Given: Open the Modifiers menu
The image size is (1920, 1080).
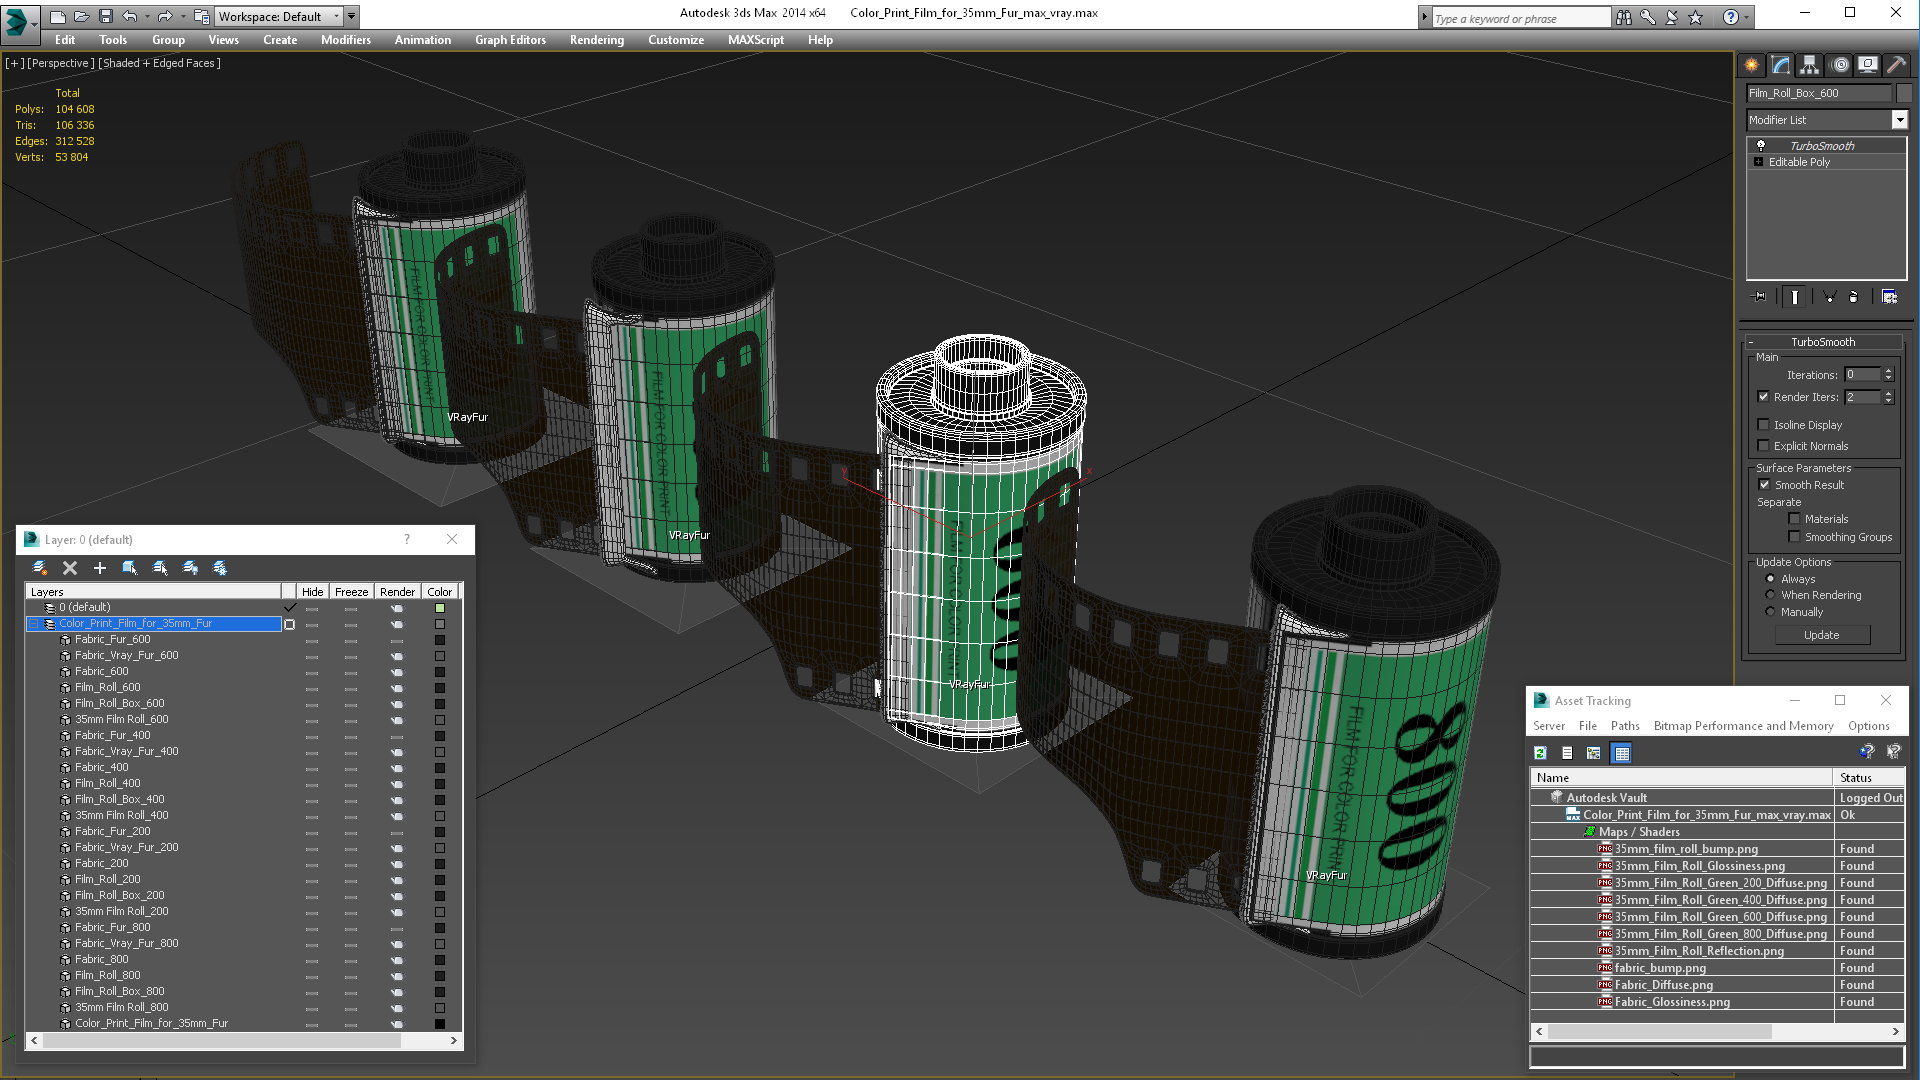Looking at the screenshot, I should (x=346, y=40).
